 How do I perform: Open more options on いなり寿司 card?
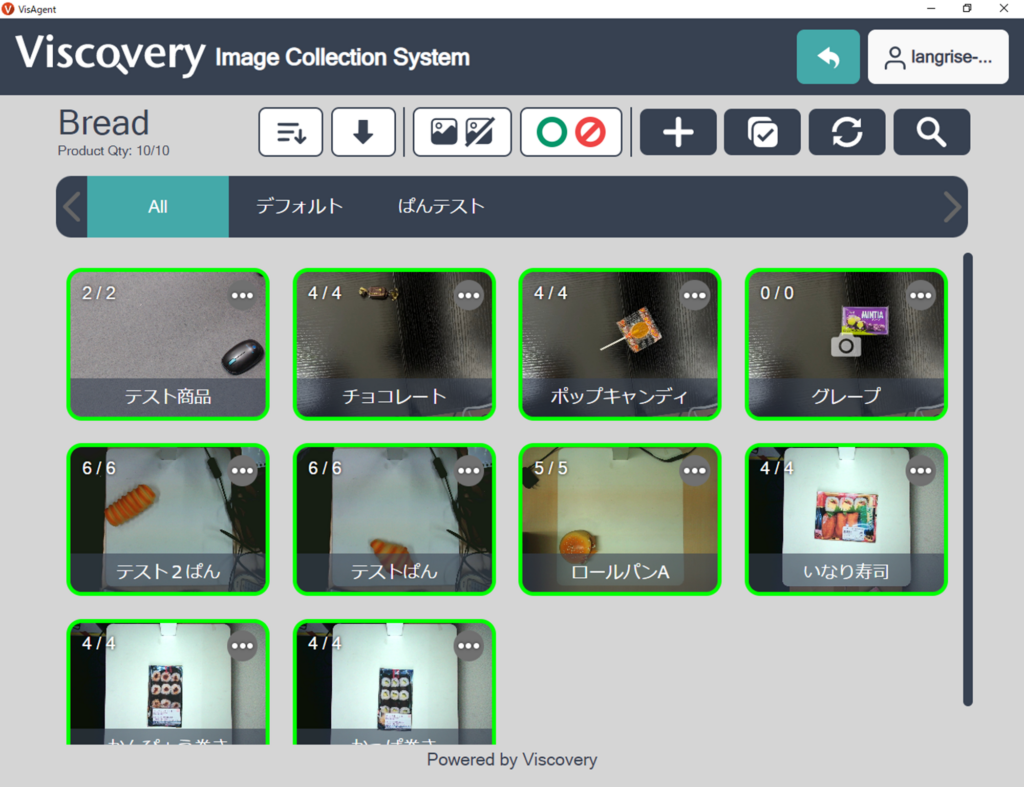(921, 470)
